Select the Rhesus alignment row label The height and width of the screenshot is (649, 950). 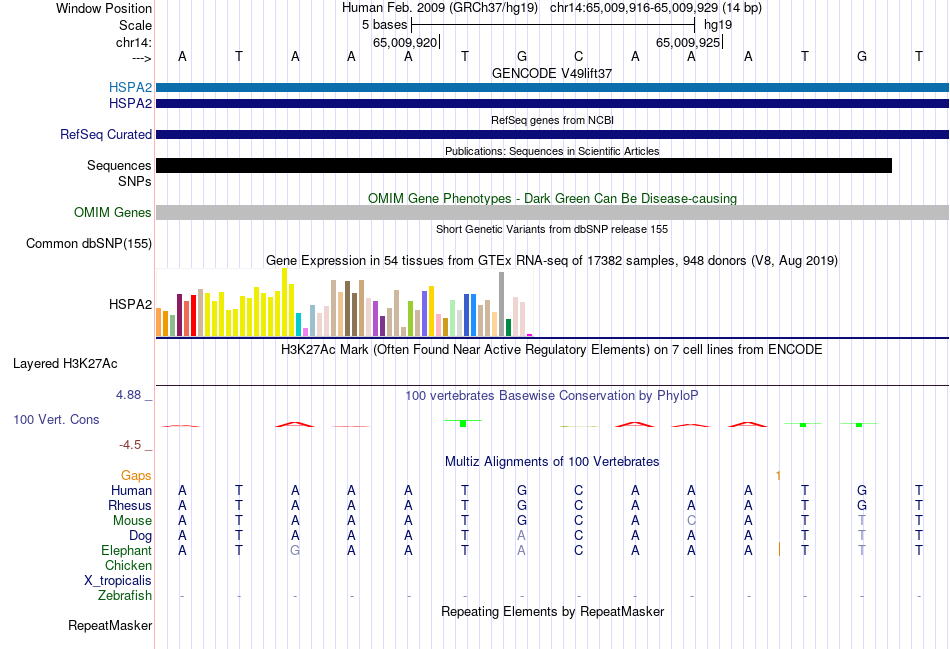point(130,505)
